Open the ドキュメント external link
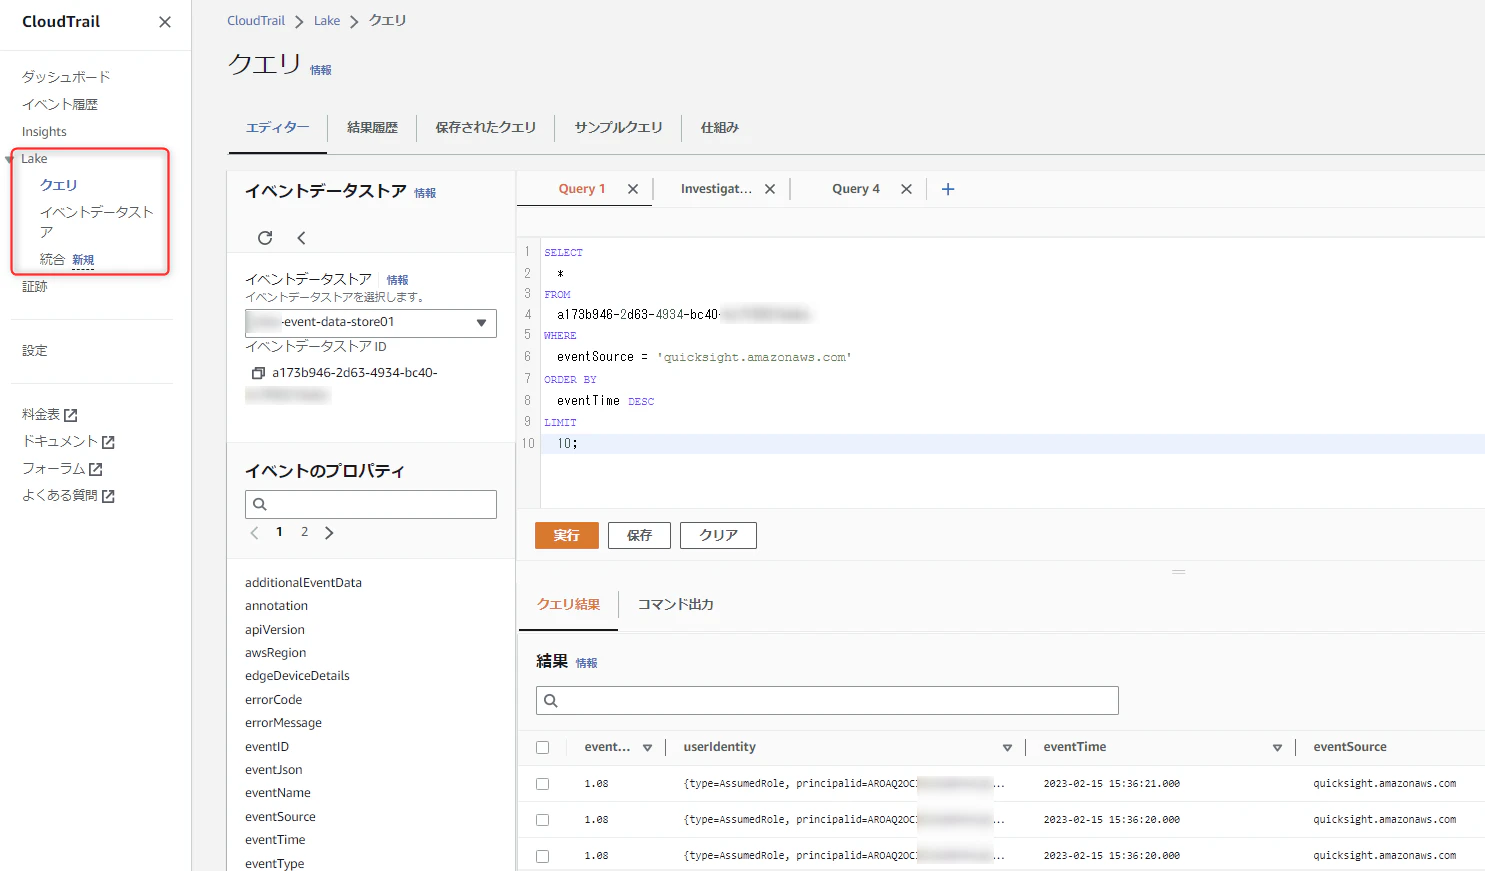The height and width of the screenshot is (871, 1485). (x=68, y=441)
